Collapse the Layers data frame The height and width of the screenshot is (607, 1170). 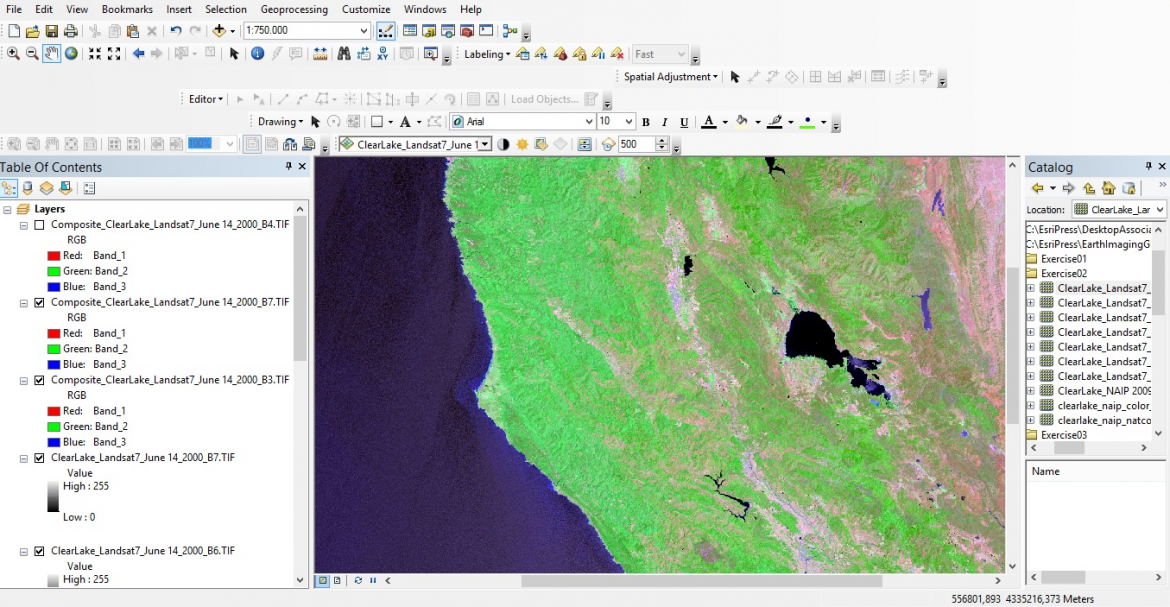tap(7, 210)
